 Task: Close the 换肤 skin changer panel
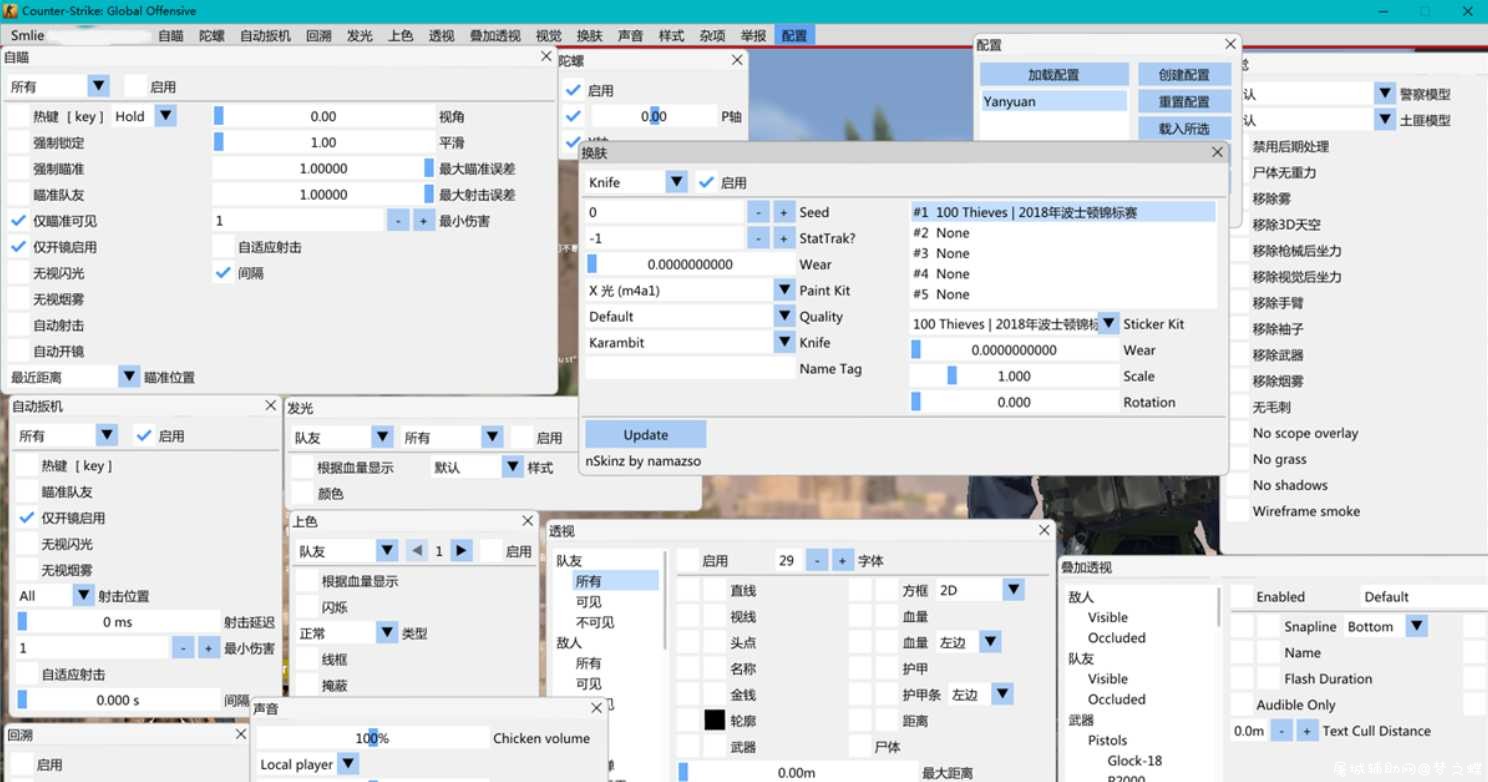coord(1217,152)
